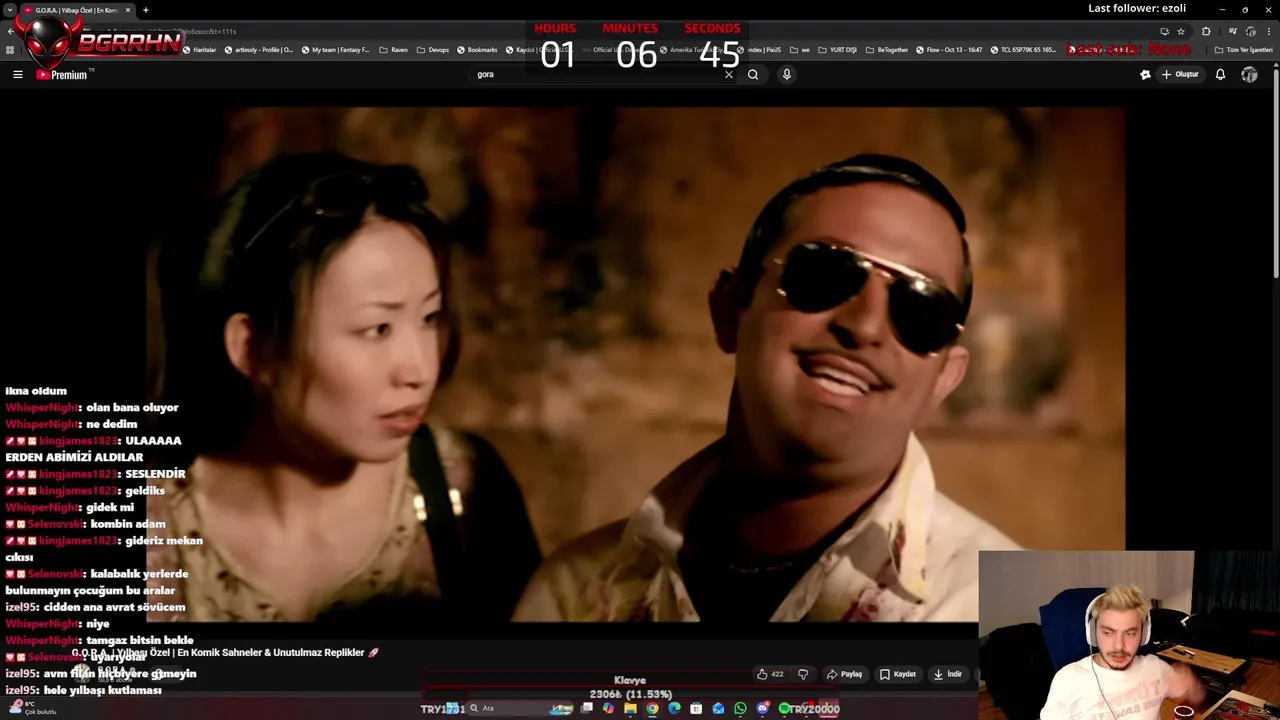Close the G.O.R.A. browser tab
This screenshot has width=1280, height=720.
(128, 10)
